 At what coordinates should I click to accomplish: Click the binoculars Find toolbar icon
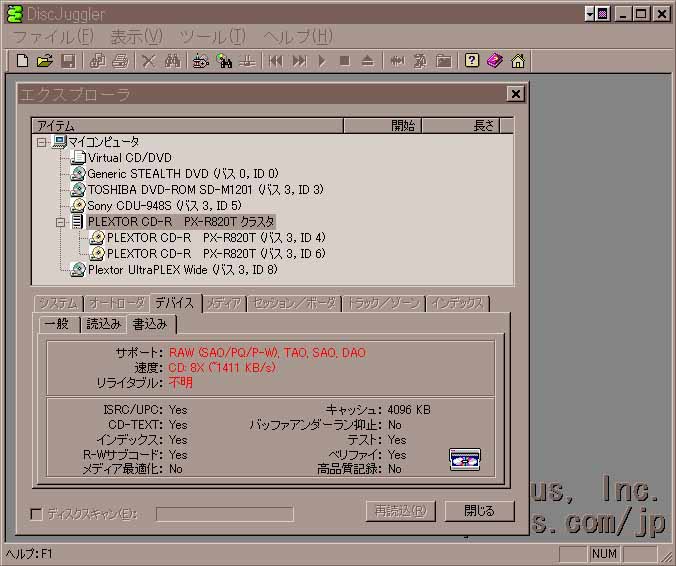point(172,61)
